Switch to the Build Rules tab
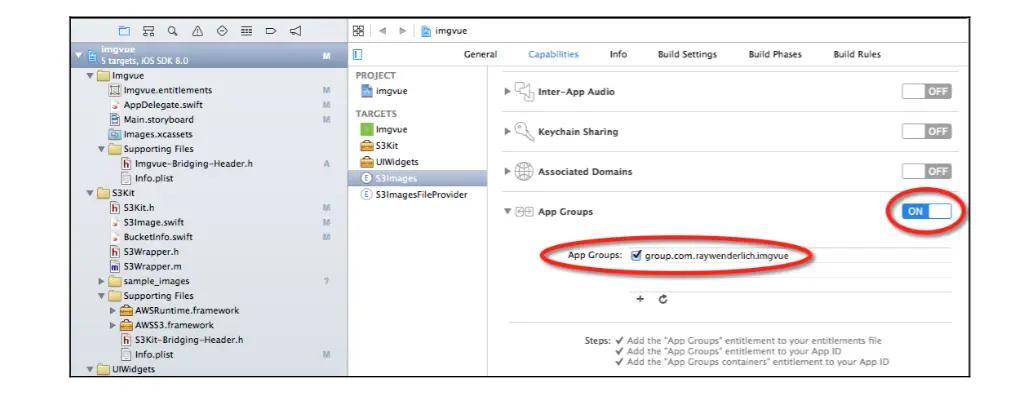Image resolution: width=1020 pixels, height=396 pixels. coord(857,55)
